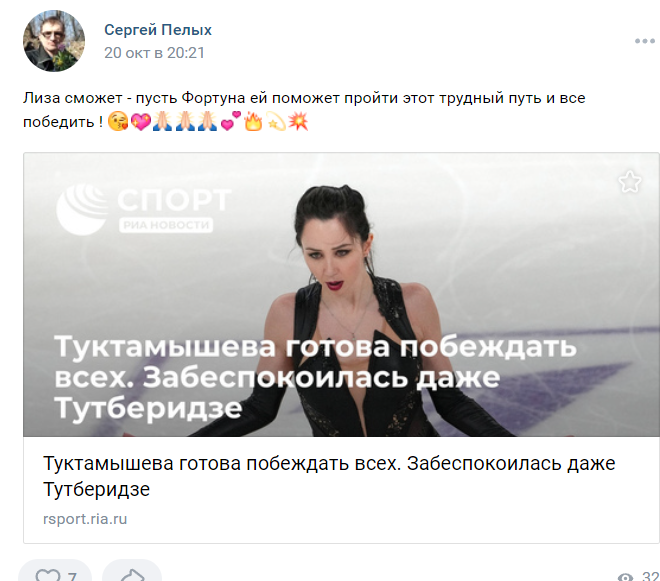Viewport: 660px width, 581px height.
Task: Open Сергей Пелых profile avatar
Action: tap(54, 41)
